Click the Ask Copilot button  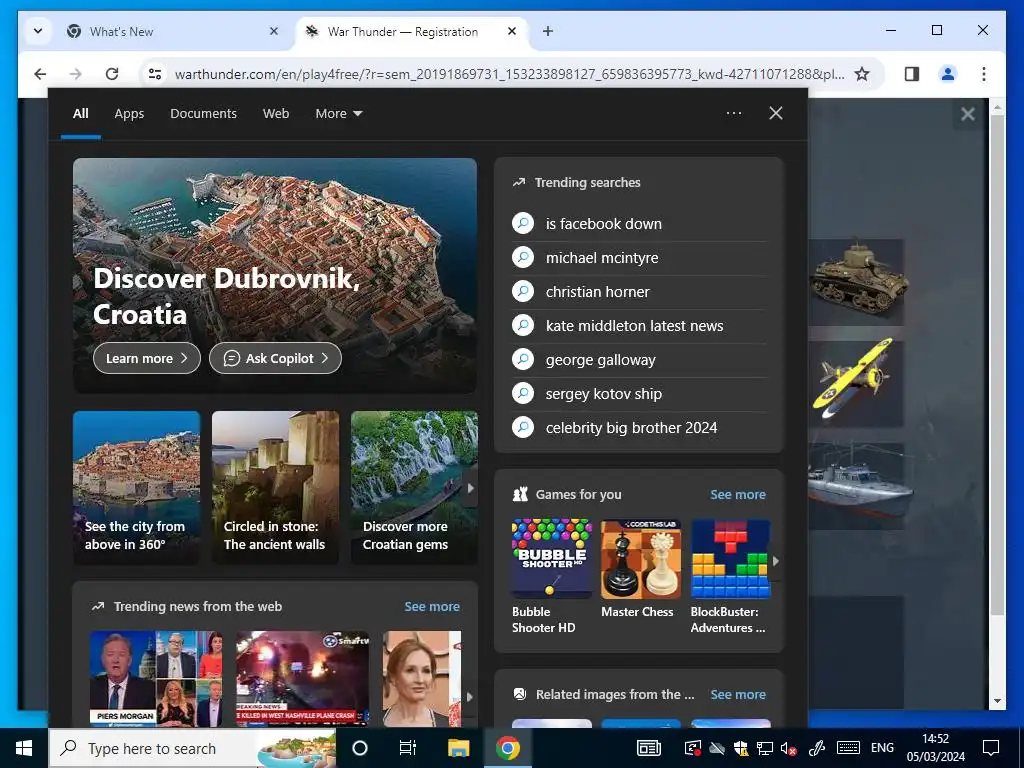coord(275,358)
